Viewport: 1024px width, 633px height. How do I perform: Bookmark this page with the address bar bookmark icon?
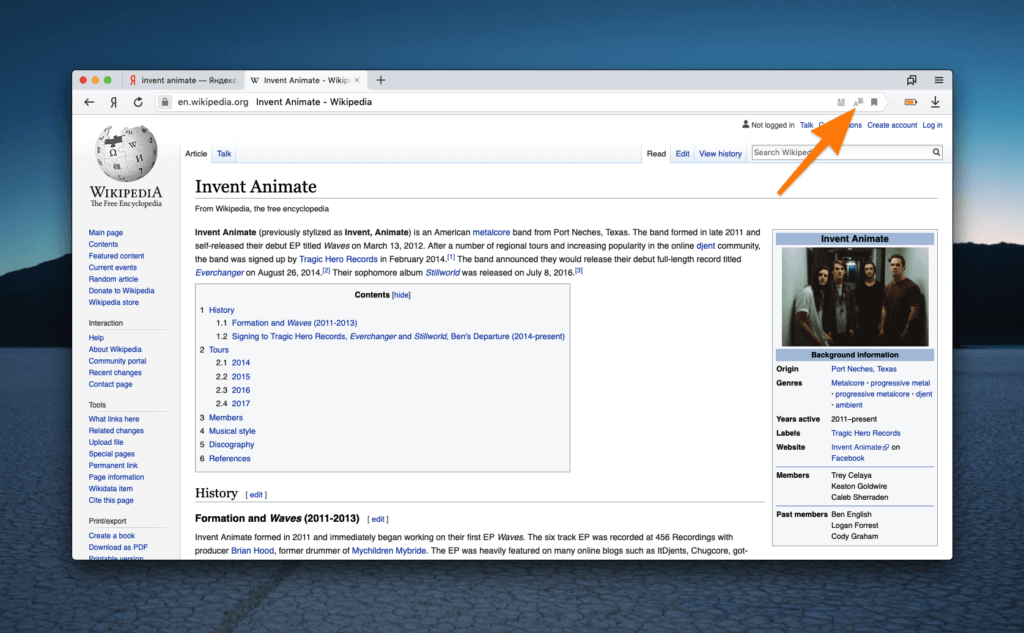874,102
